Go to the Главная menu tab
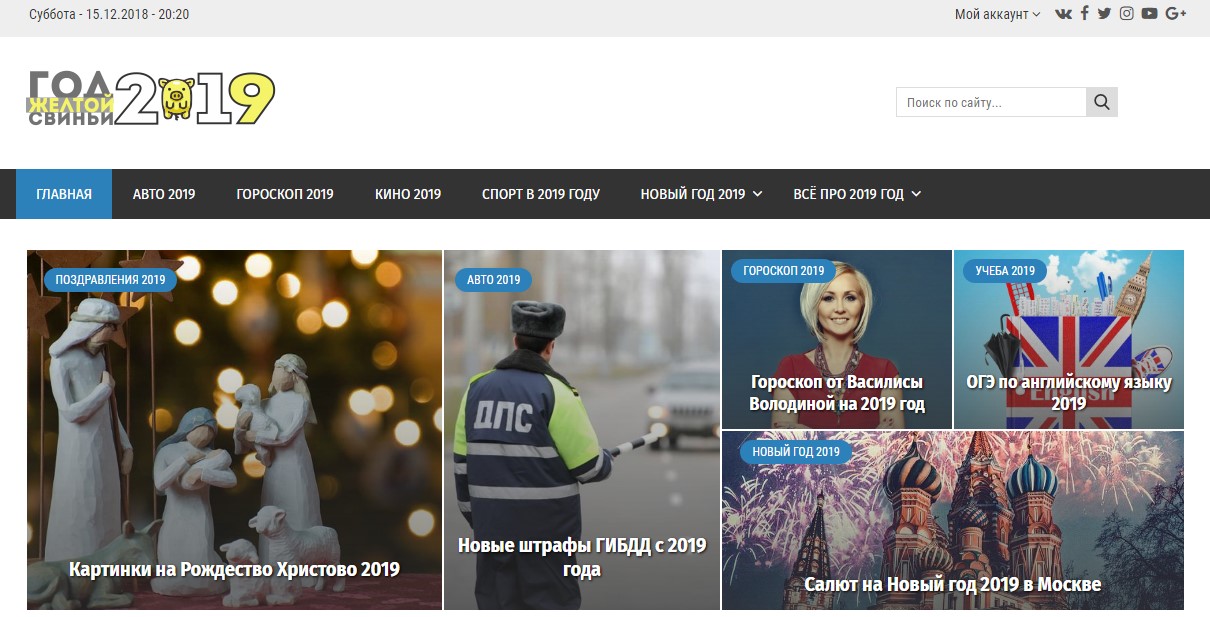Viewport: 1210px width, 617px height. 64,194
